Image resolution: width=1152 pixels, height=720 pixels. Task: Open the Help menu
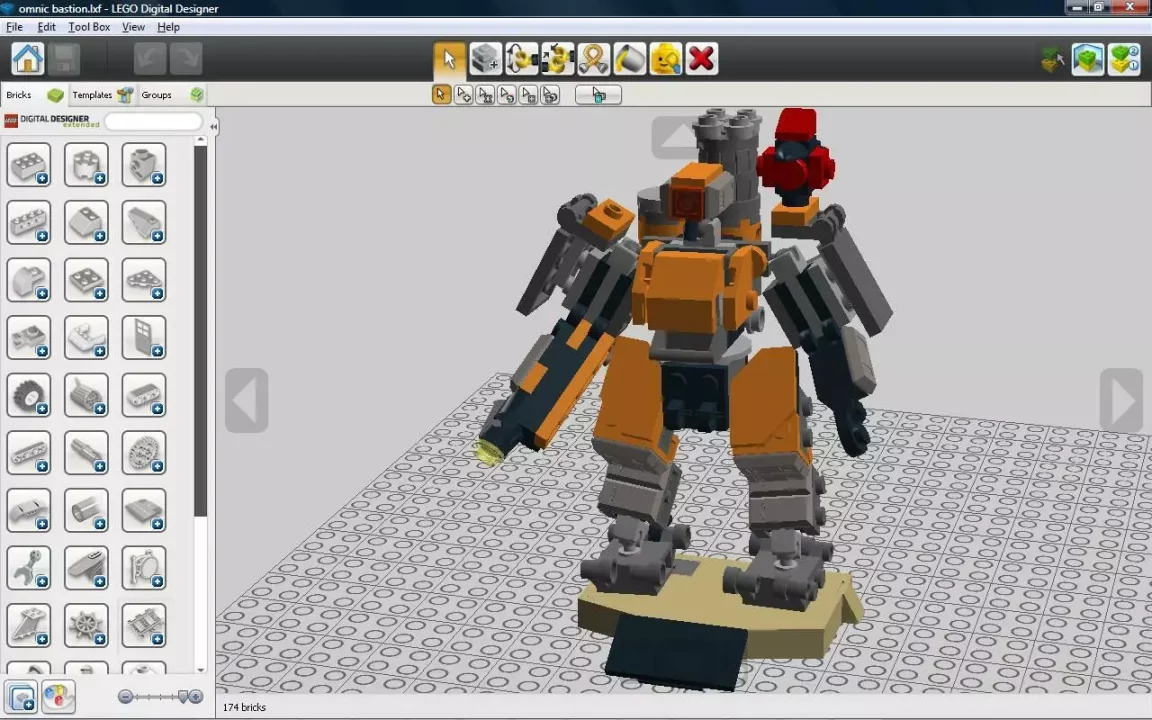point(168,27)
